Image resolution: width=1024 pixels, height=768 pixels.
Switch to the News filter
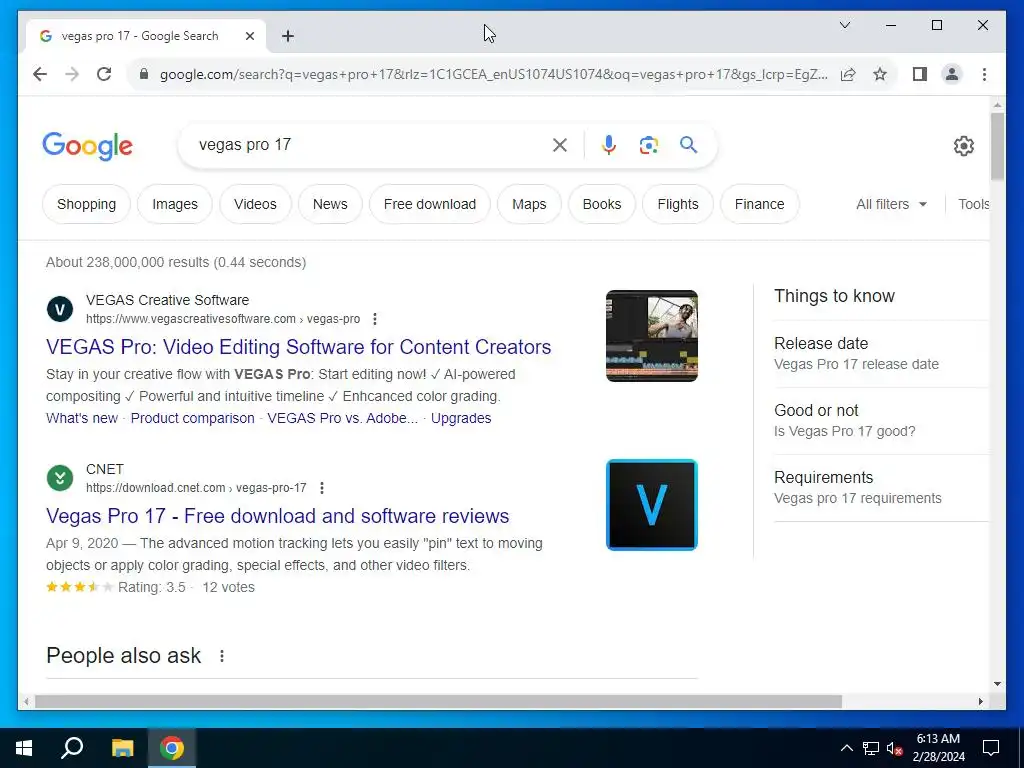tap(330, 204)
